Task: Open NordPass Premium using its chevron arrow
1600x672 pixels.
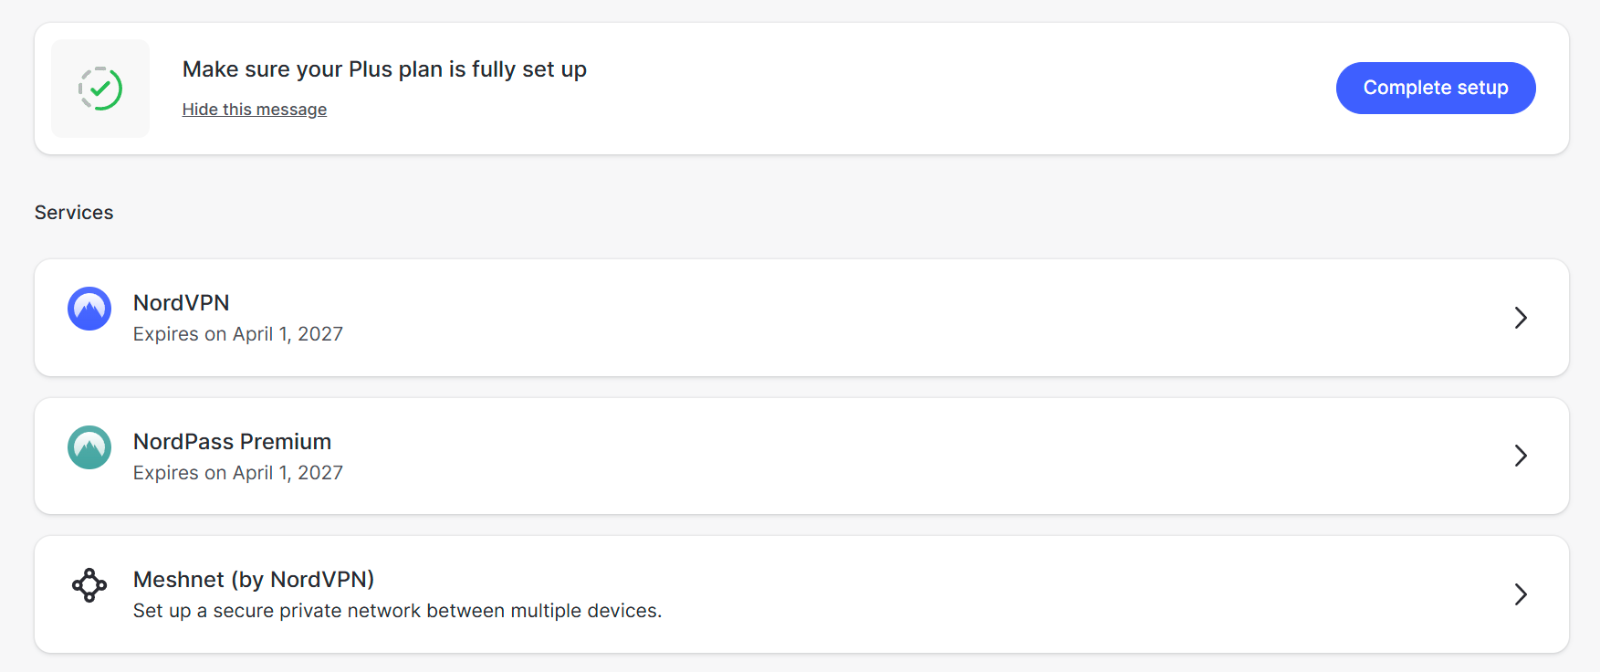Action: coord(1520,456)
